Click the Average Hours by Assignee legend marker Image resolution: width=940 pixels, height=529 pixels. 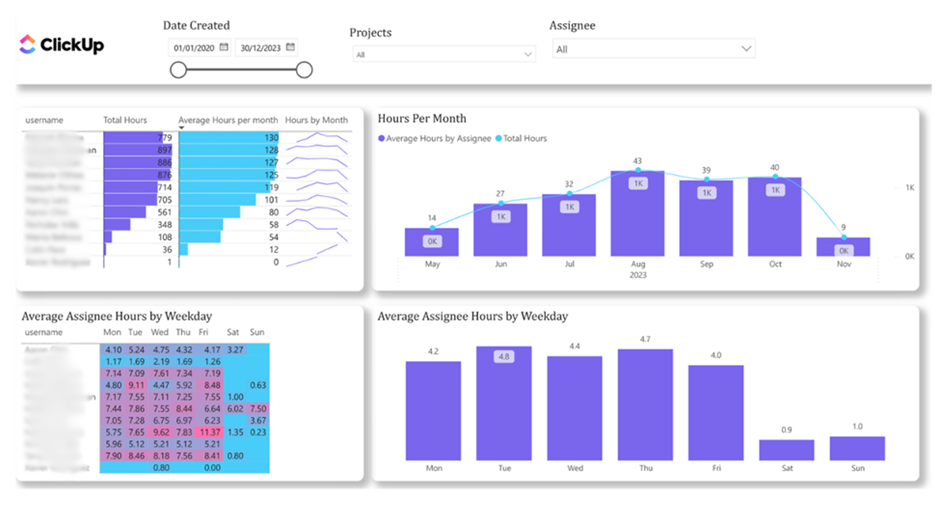(381, 139)
